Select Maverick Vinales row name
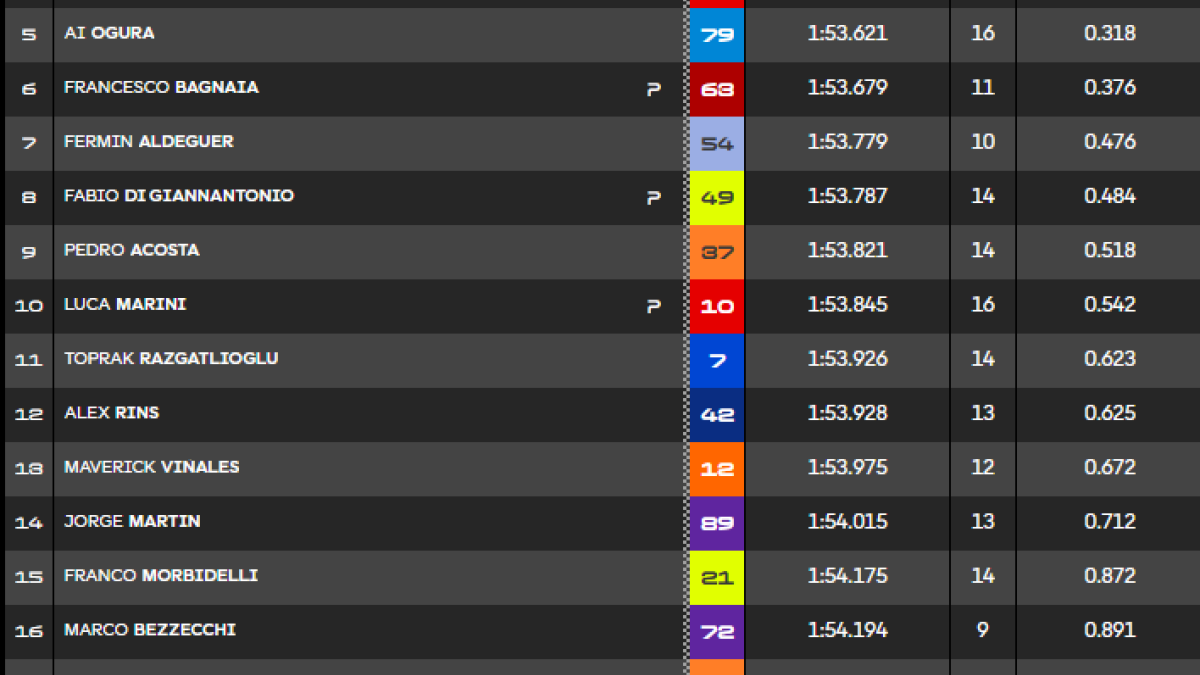Screen dimensions: 1200x675 point(152,466)
